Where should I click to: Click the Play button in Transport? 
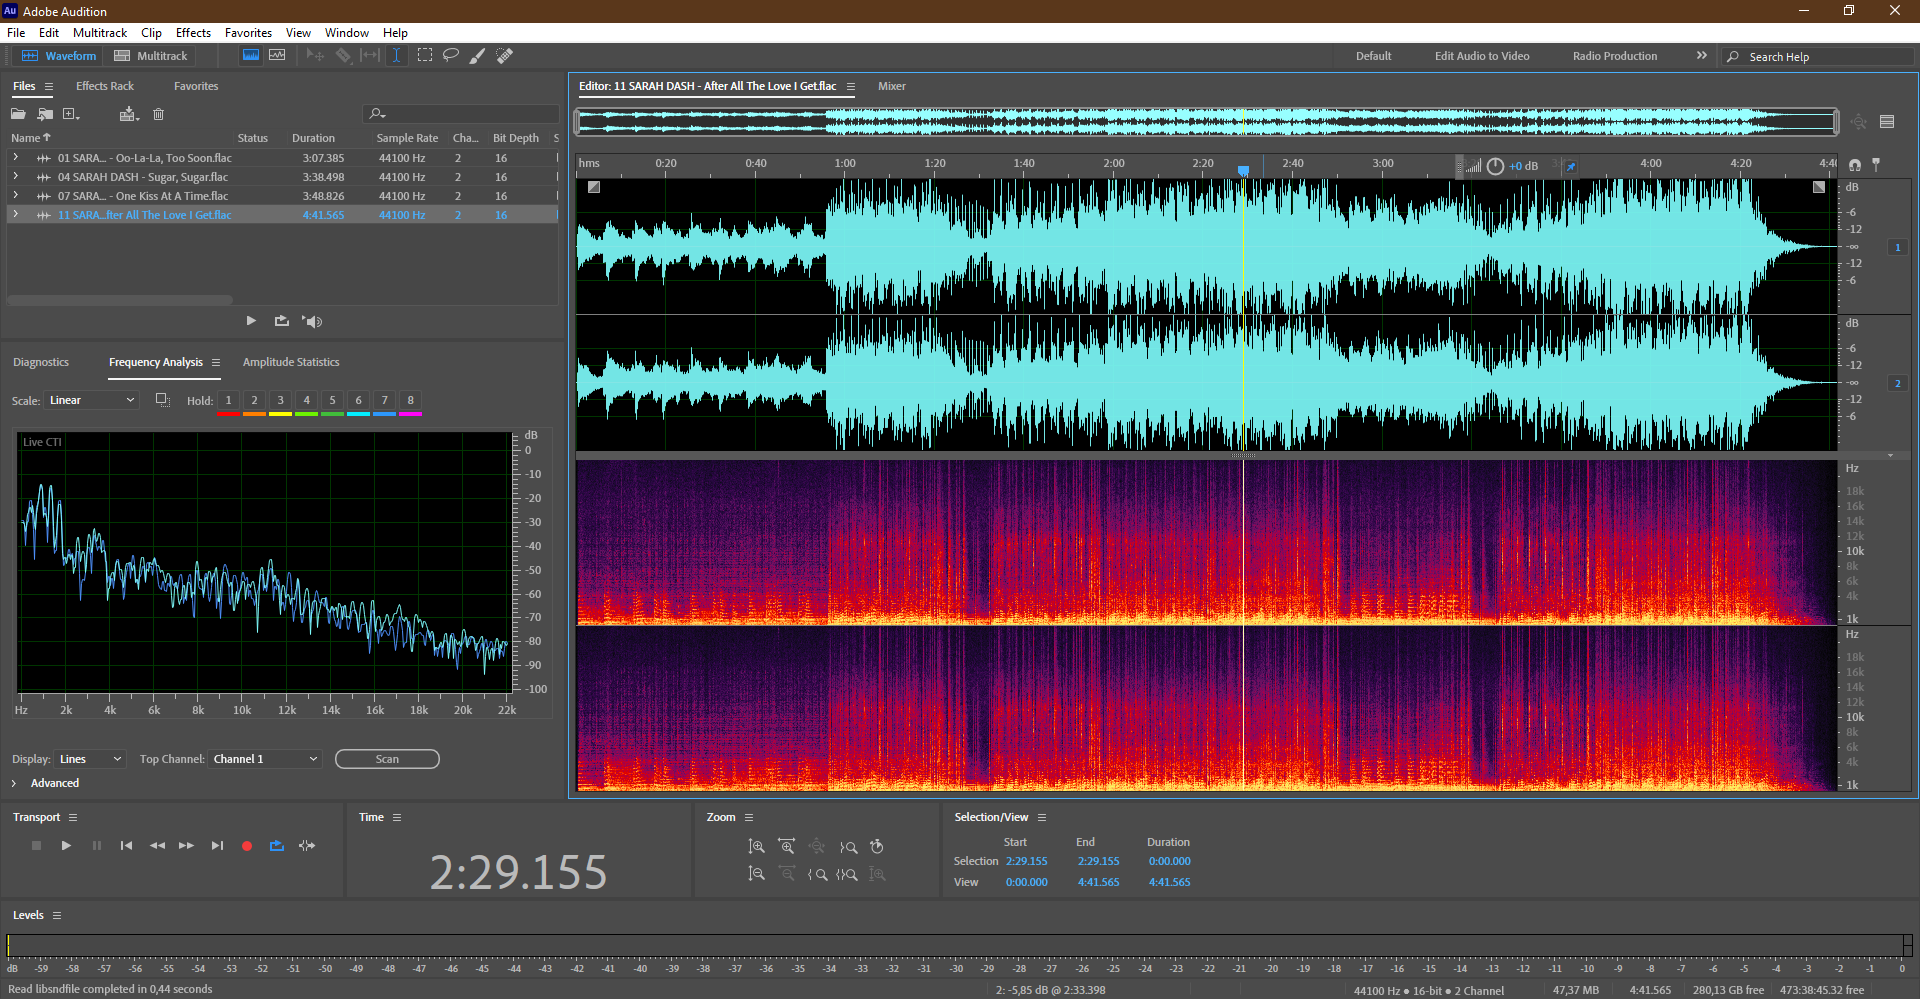[x=66, y=846]
